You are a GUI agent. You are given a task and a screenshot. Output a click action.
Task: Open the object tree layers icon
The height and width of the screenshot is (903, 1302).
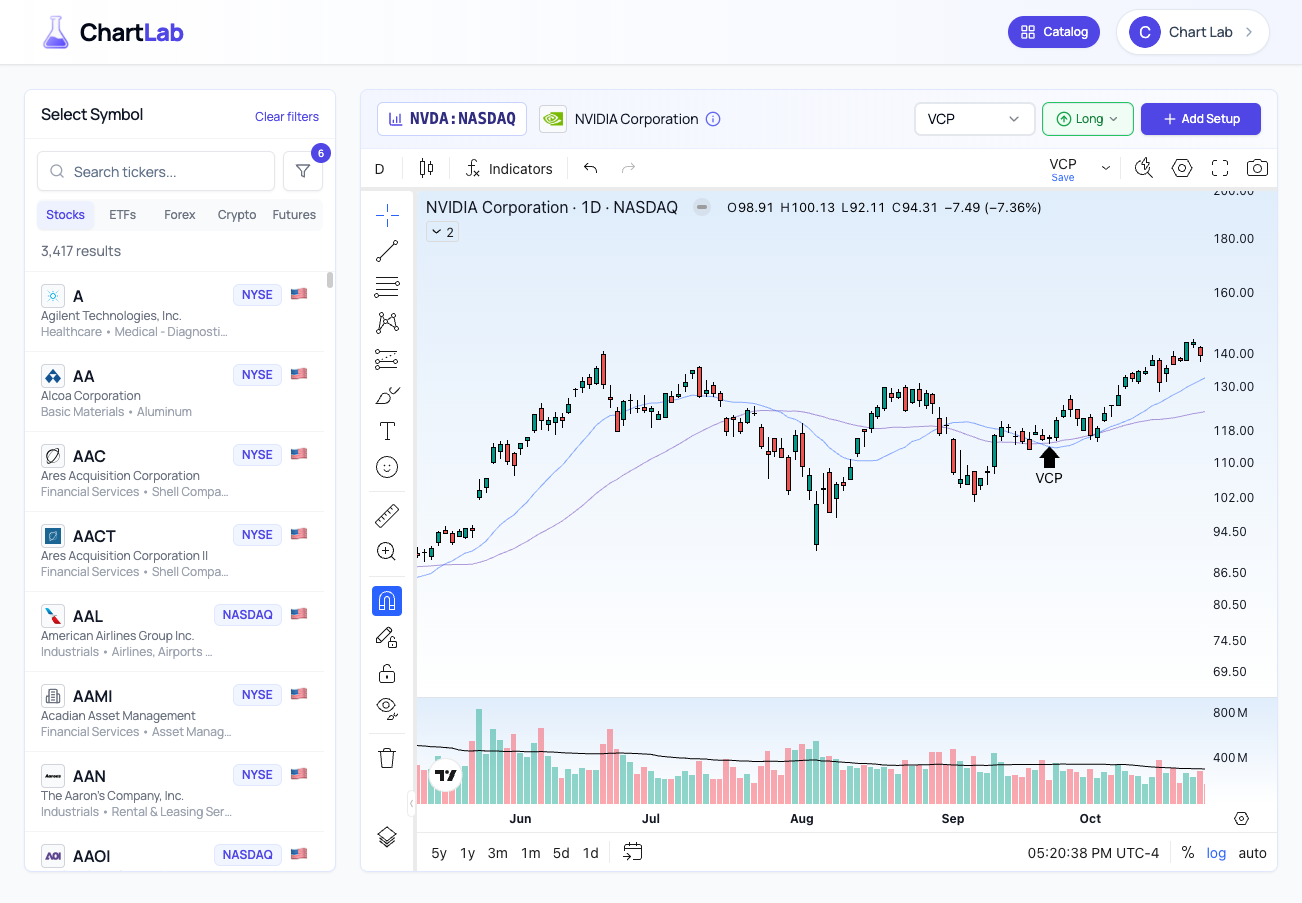[x=387, y=837]
